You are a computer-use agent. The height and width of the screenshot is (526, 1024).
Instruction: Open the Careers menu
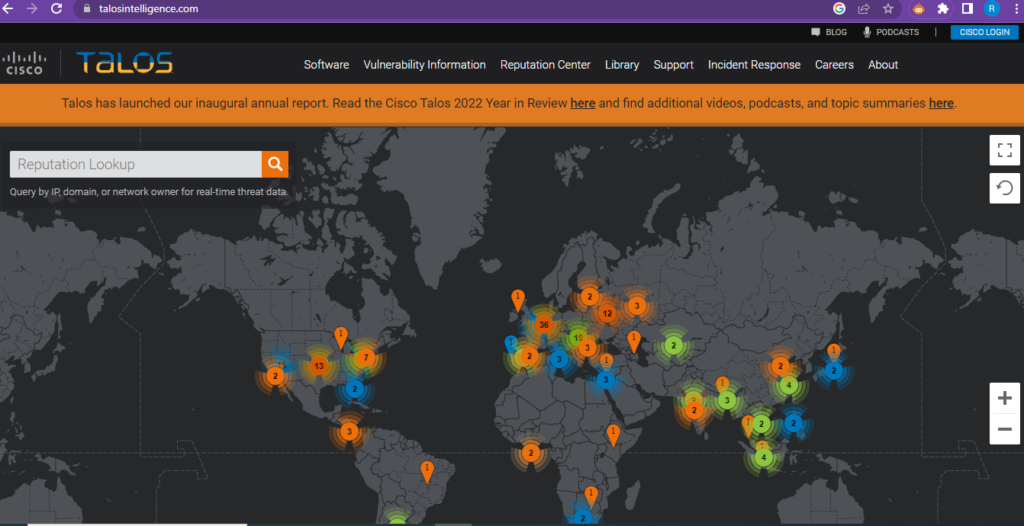(x=834, y=65)
